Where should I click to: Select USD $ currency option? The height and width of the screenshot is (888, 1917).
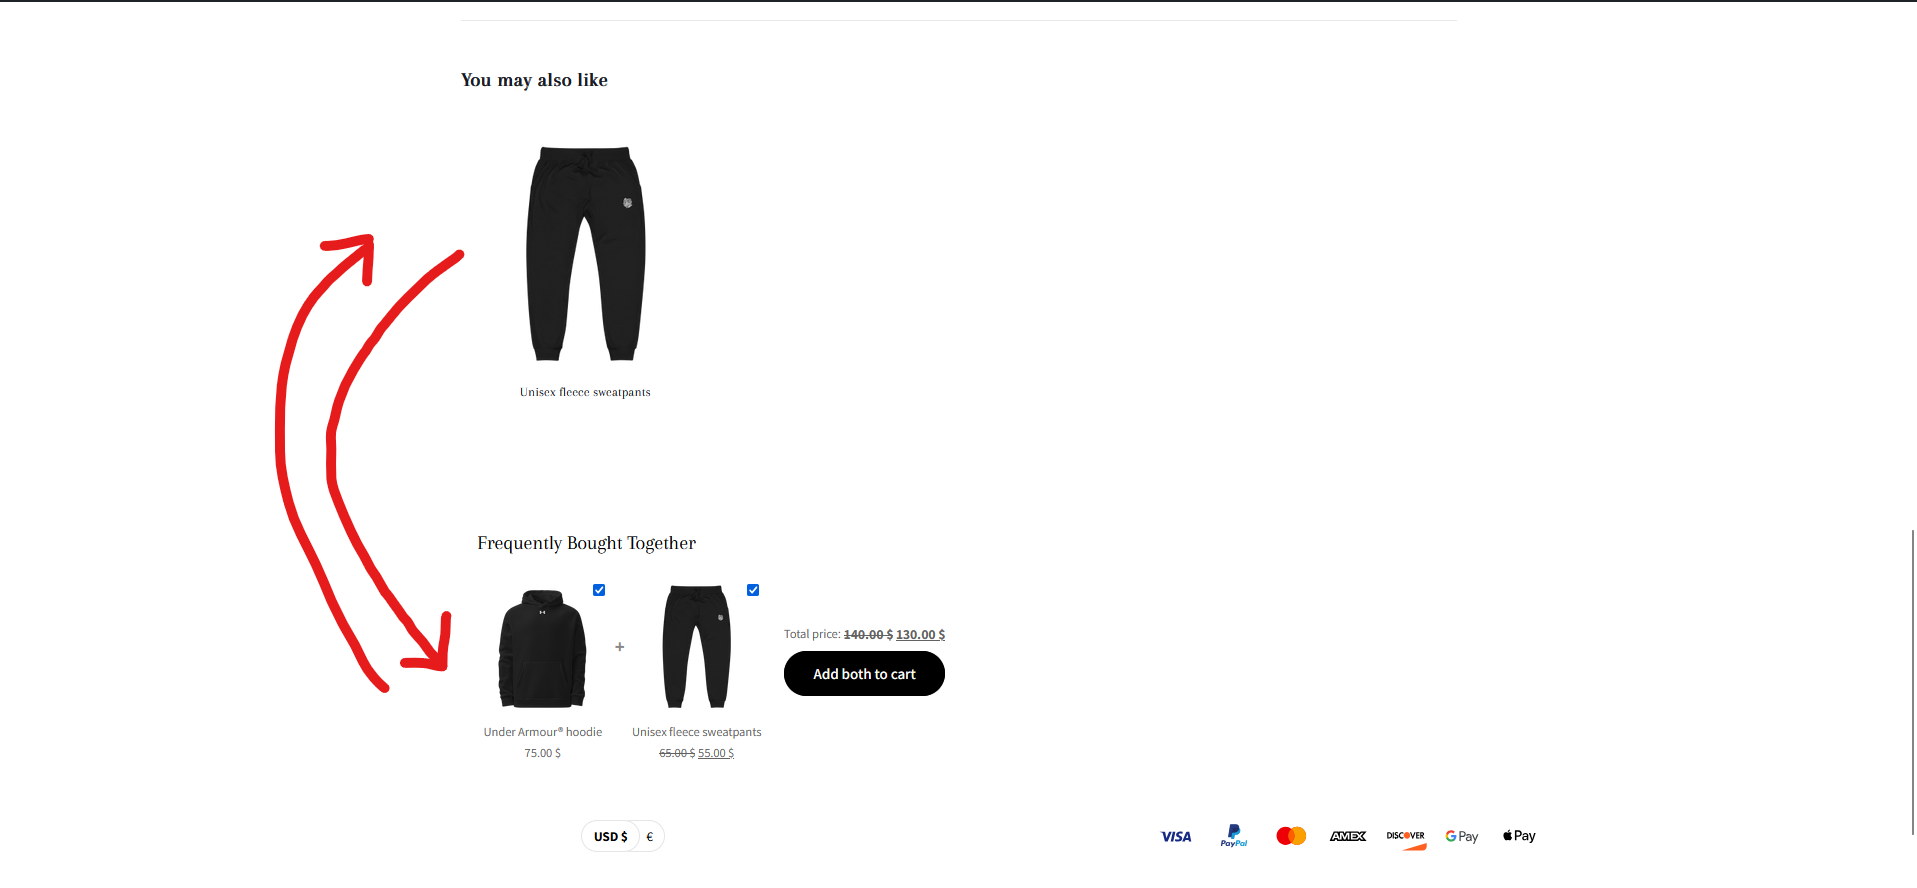[x=611, y=836]
